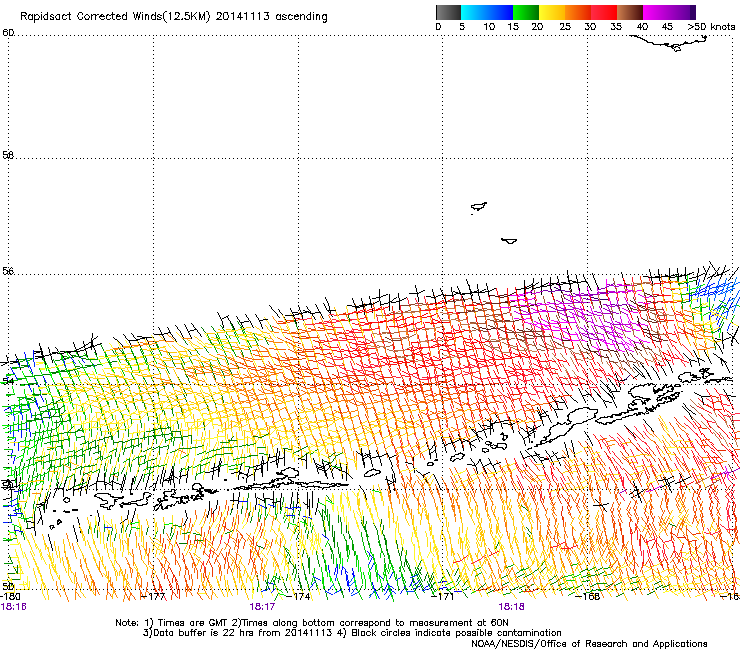This screenshot has height=650, width=740.
Task: Click the southern Pribilof island outline
Action: pyautogui.click(x=509, y=241)
